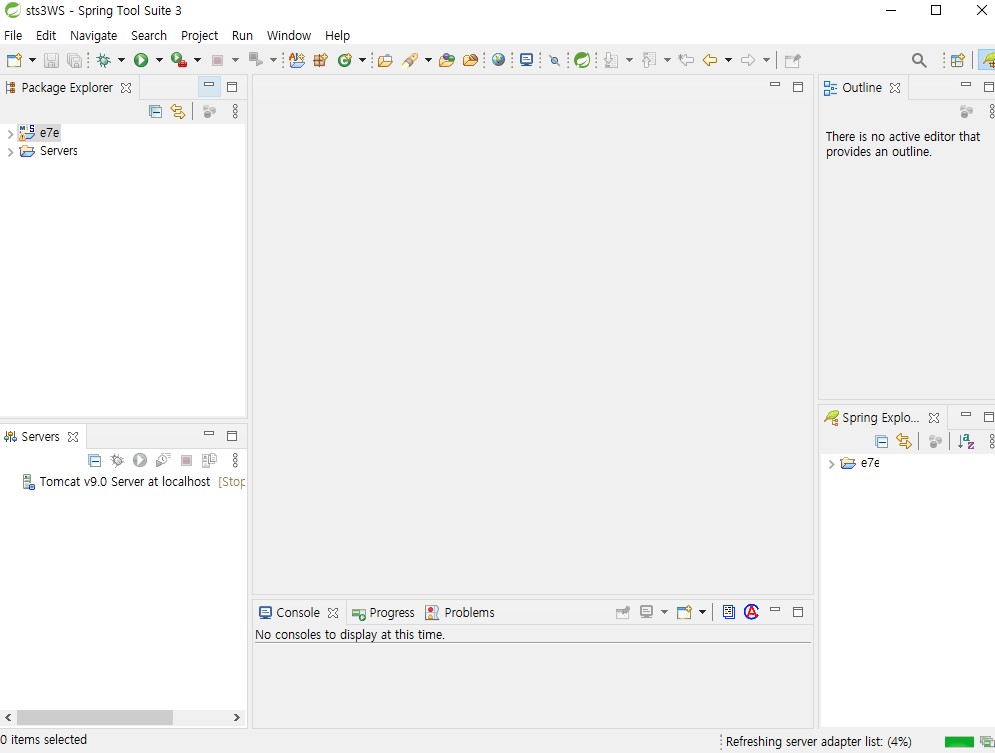Open the Debug dropdown arrow

[121, 60]
